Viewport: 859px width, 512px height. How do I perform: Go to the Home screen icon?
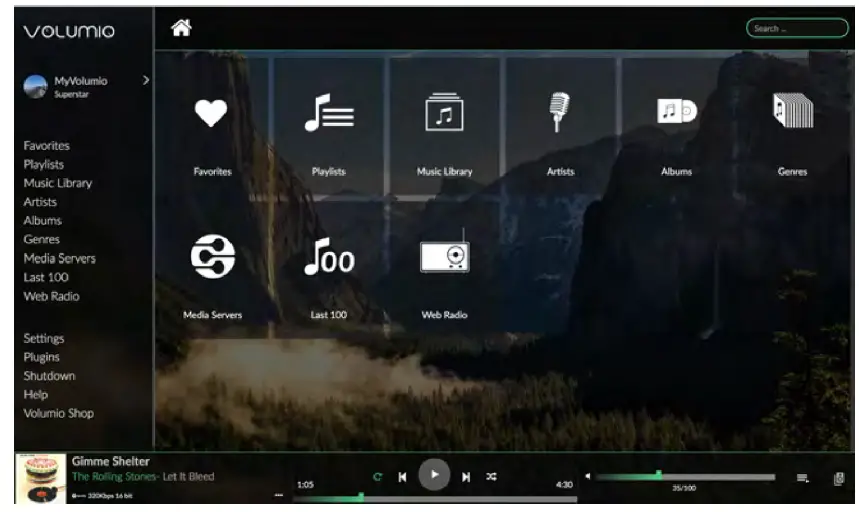pyautogui.click(x=181, y=27)
